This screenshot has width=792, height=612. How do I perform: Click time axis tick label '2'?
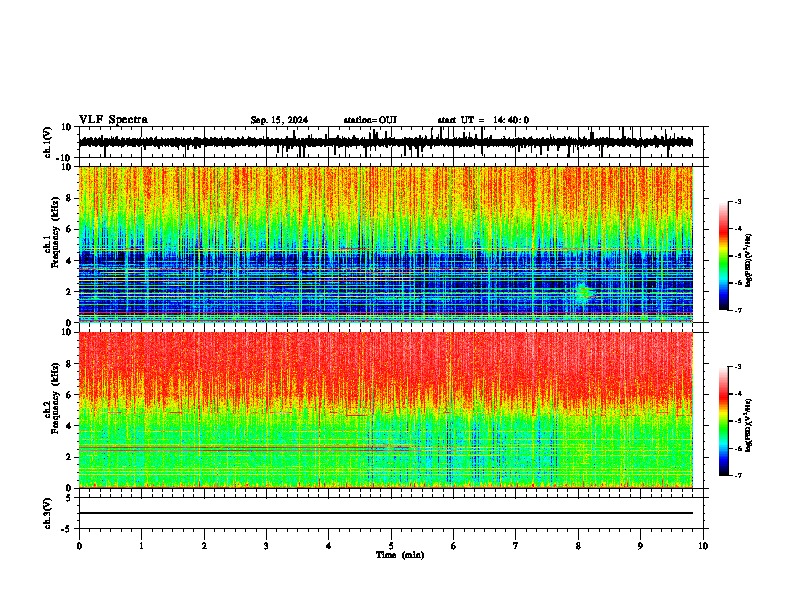[204, 546]
